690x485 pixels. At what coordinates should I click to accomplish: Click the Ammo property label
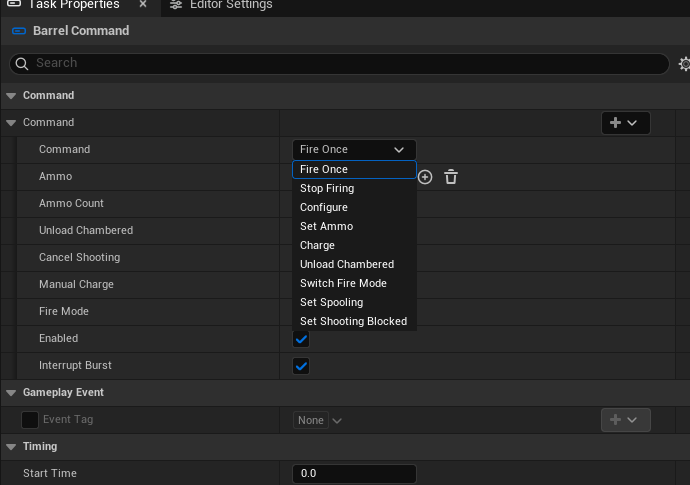[x=55, y=176]
